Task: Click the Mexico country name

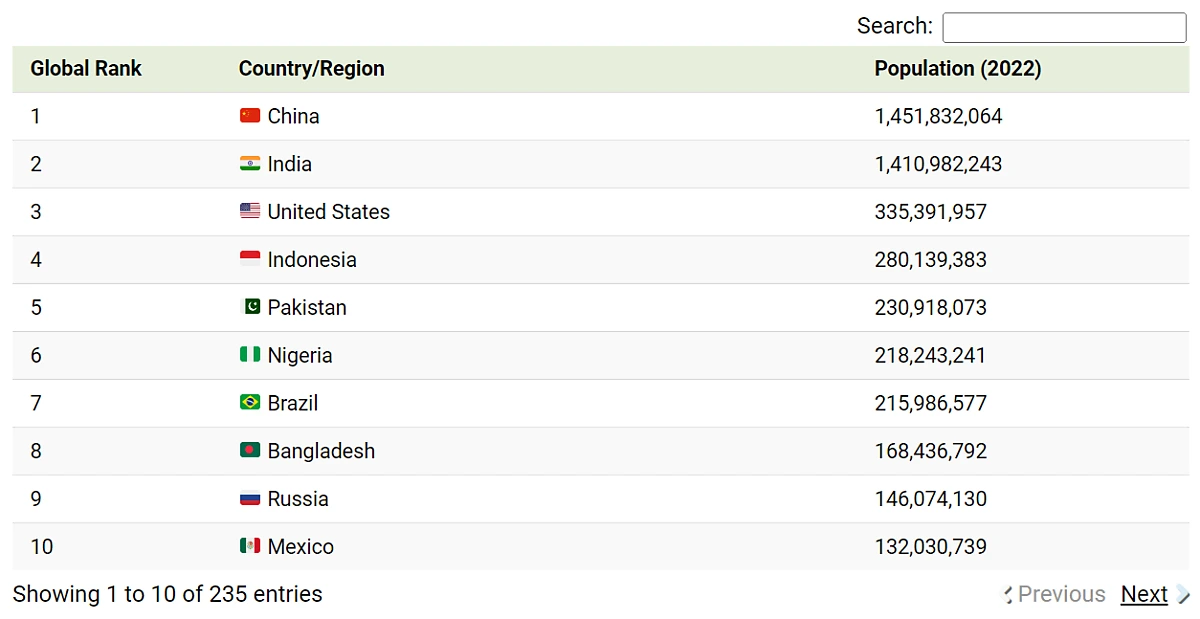Action: (300, 547)
